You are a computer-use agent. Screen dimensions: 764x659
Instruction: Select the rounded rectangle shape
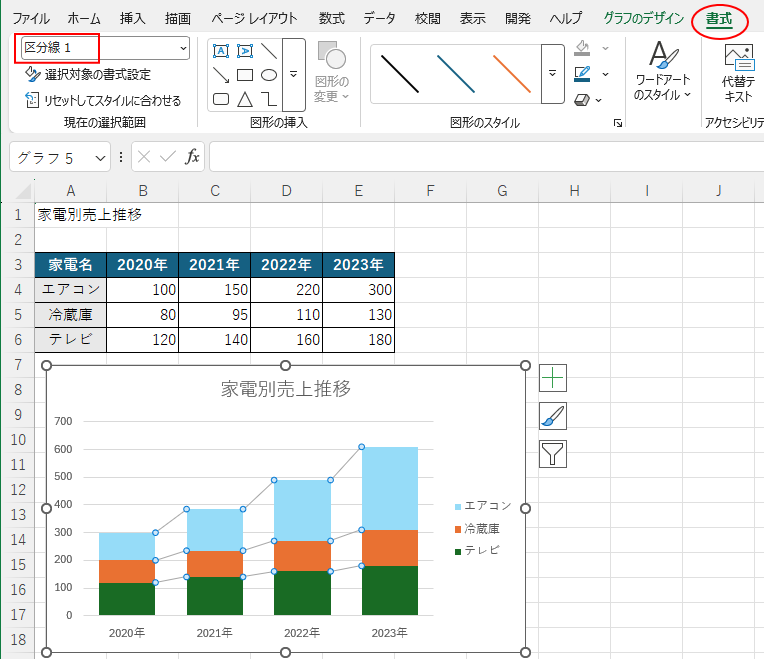[x=221, y=99]
